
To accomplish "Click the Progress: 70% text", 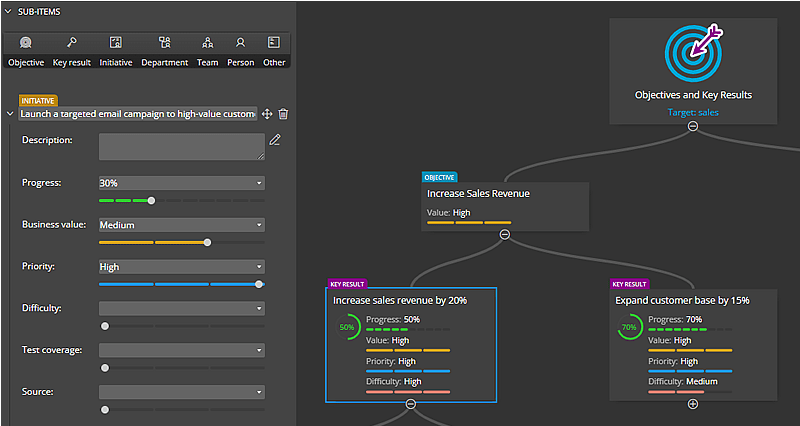I will [675, 319].
